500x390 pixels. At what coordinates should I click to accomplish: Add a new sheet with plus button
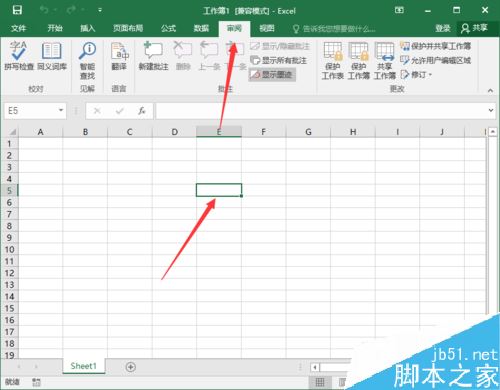(130, 367)
